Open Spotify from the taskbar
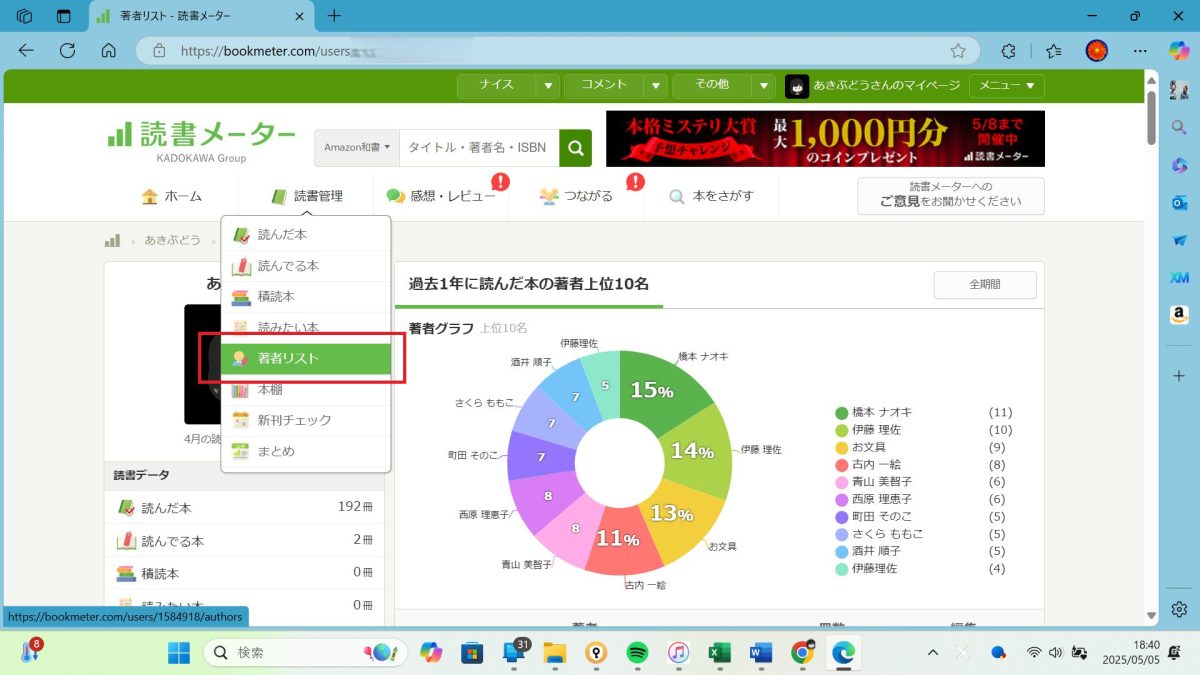Image resolution: width=1200 pixels, height=675 pixels. point(637,653)
